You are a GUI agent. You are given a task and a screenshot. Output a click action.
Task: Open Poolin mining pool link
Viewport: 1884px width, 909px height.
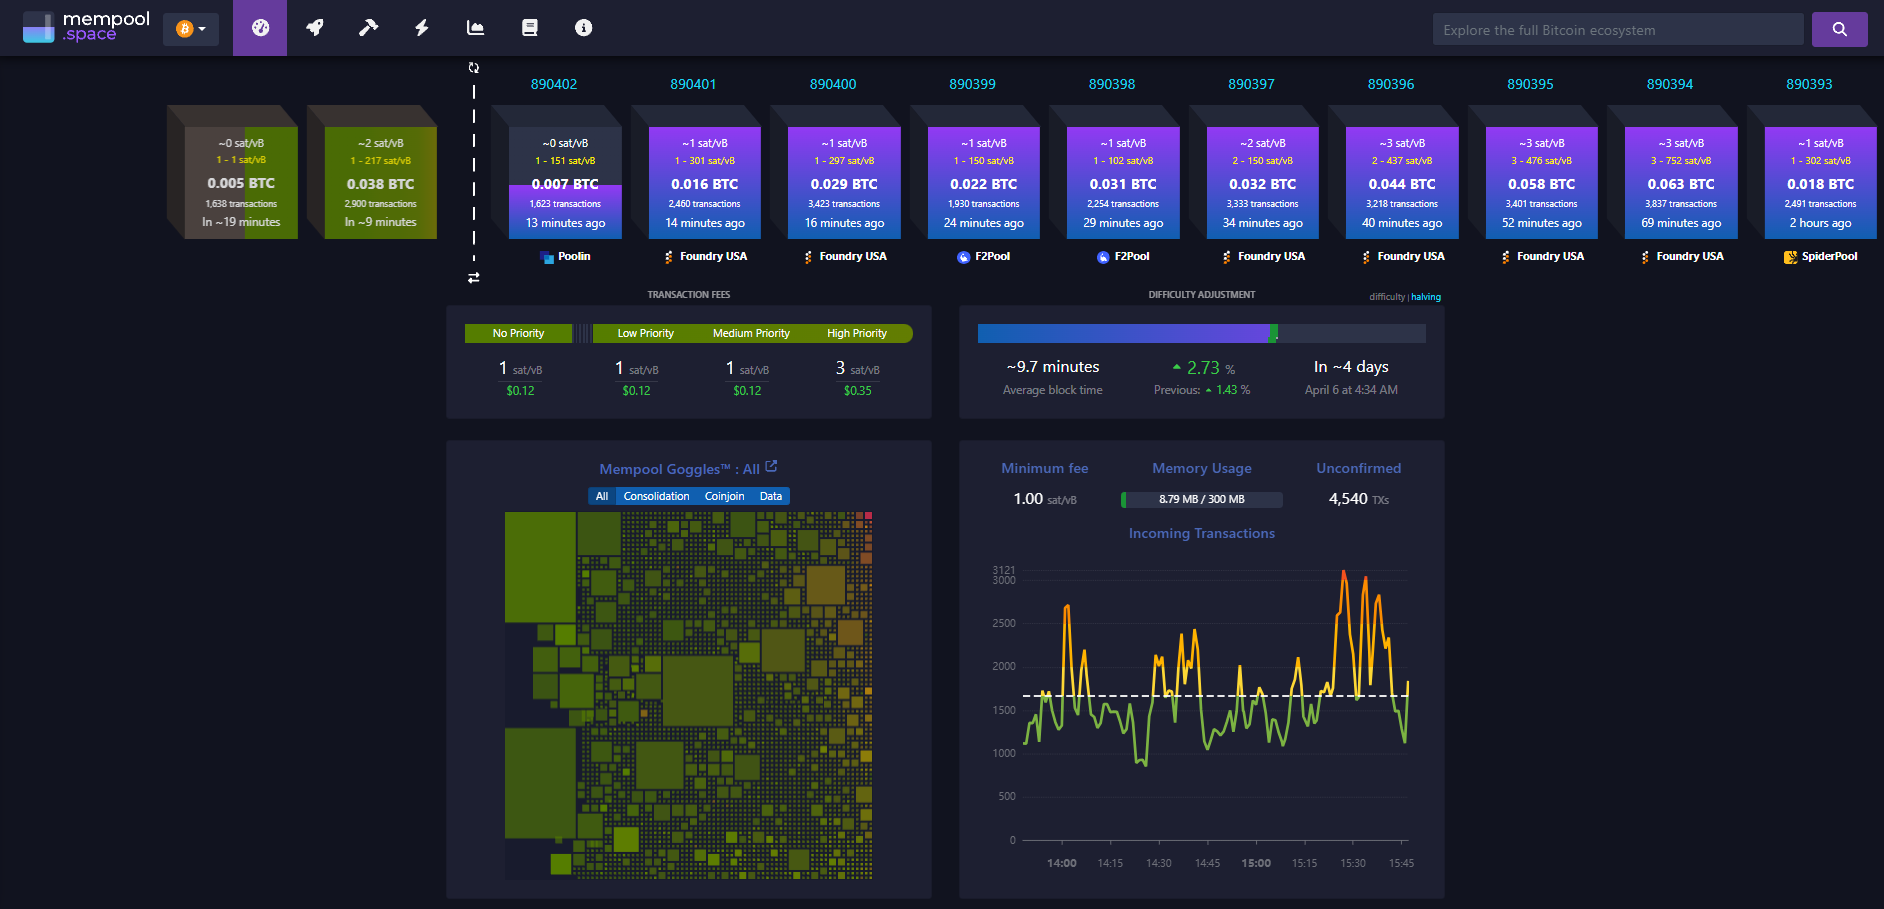click(566, 257)
